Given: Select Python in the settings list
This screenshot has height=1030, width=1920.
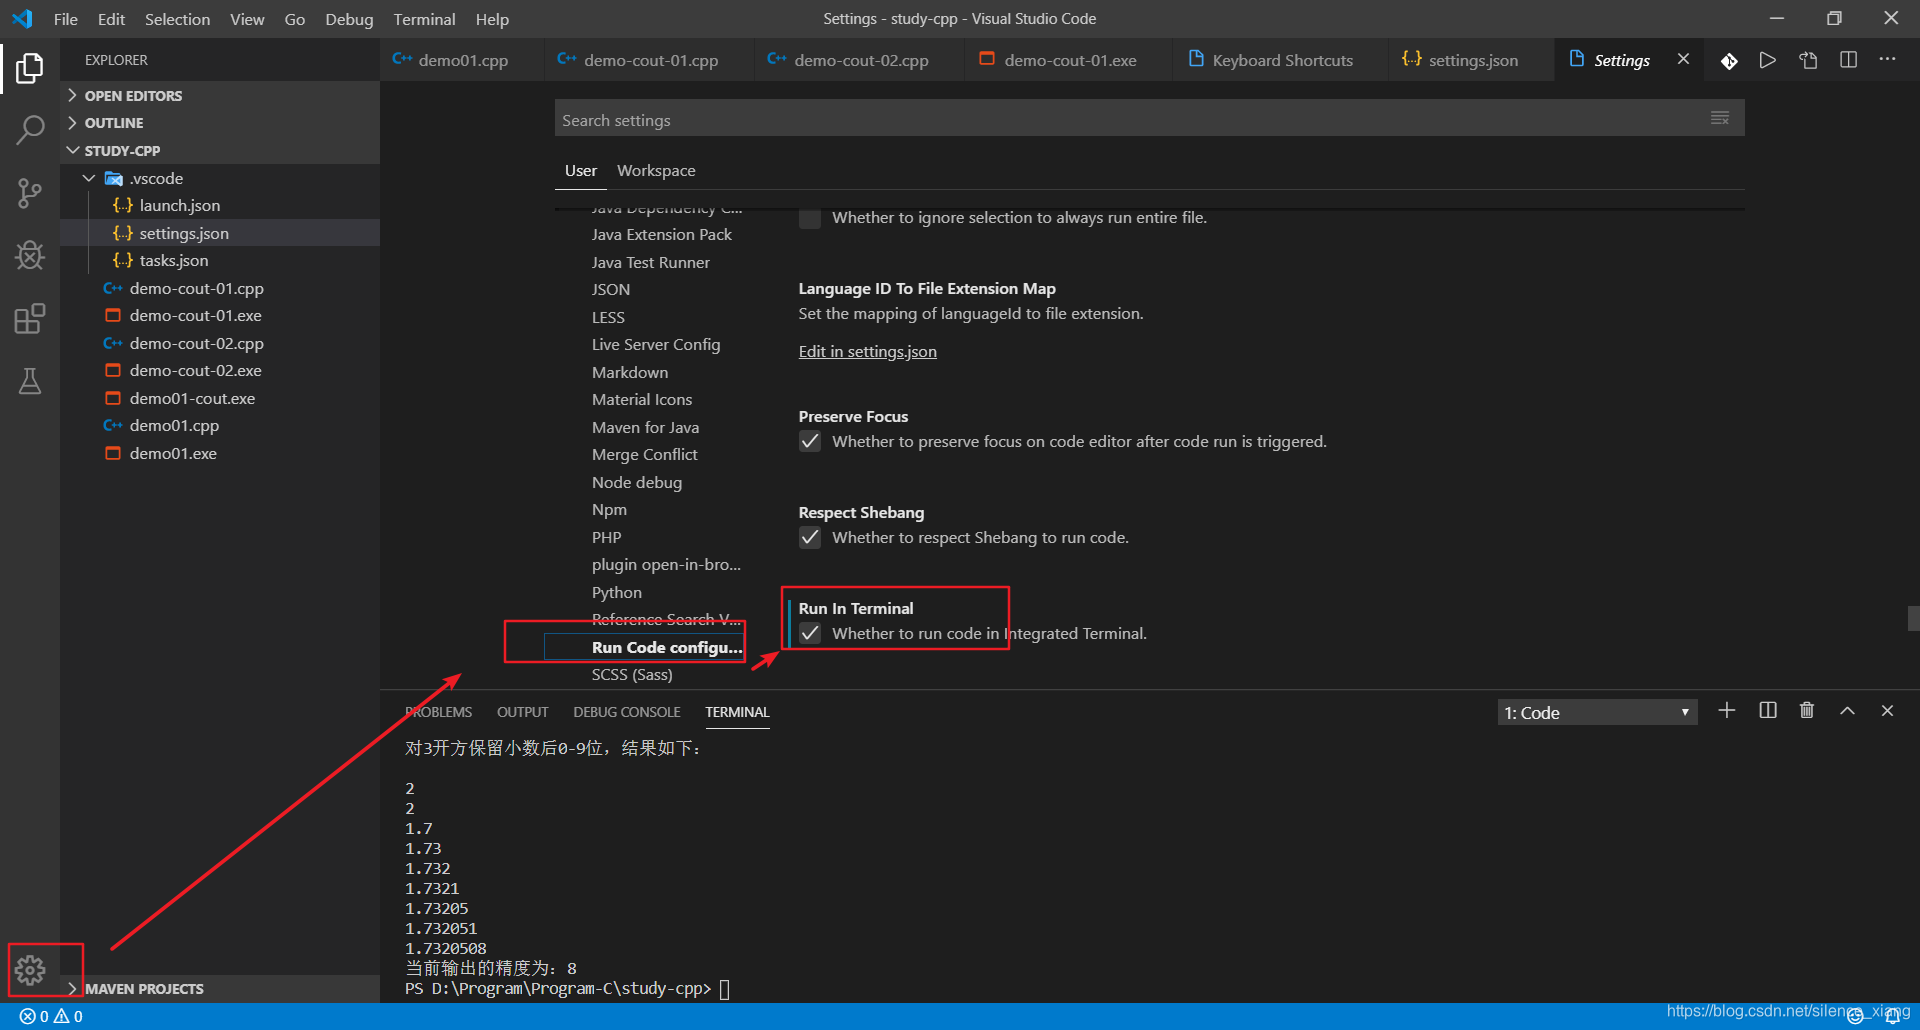Looking at the screenshot, I should point(617,593).
